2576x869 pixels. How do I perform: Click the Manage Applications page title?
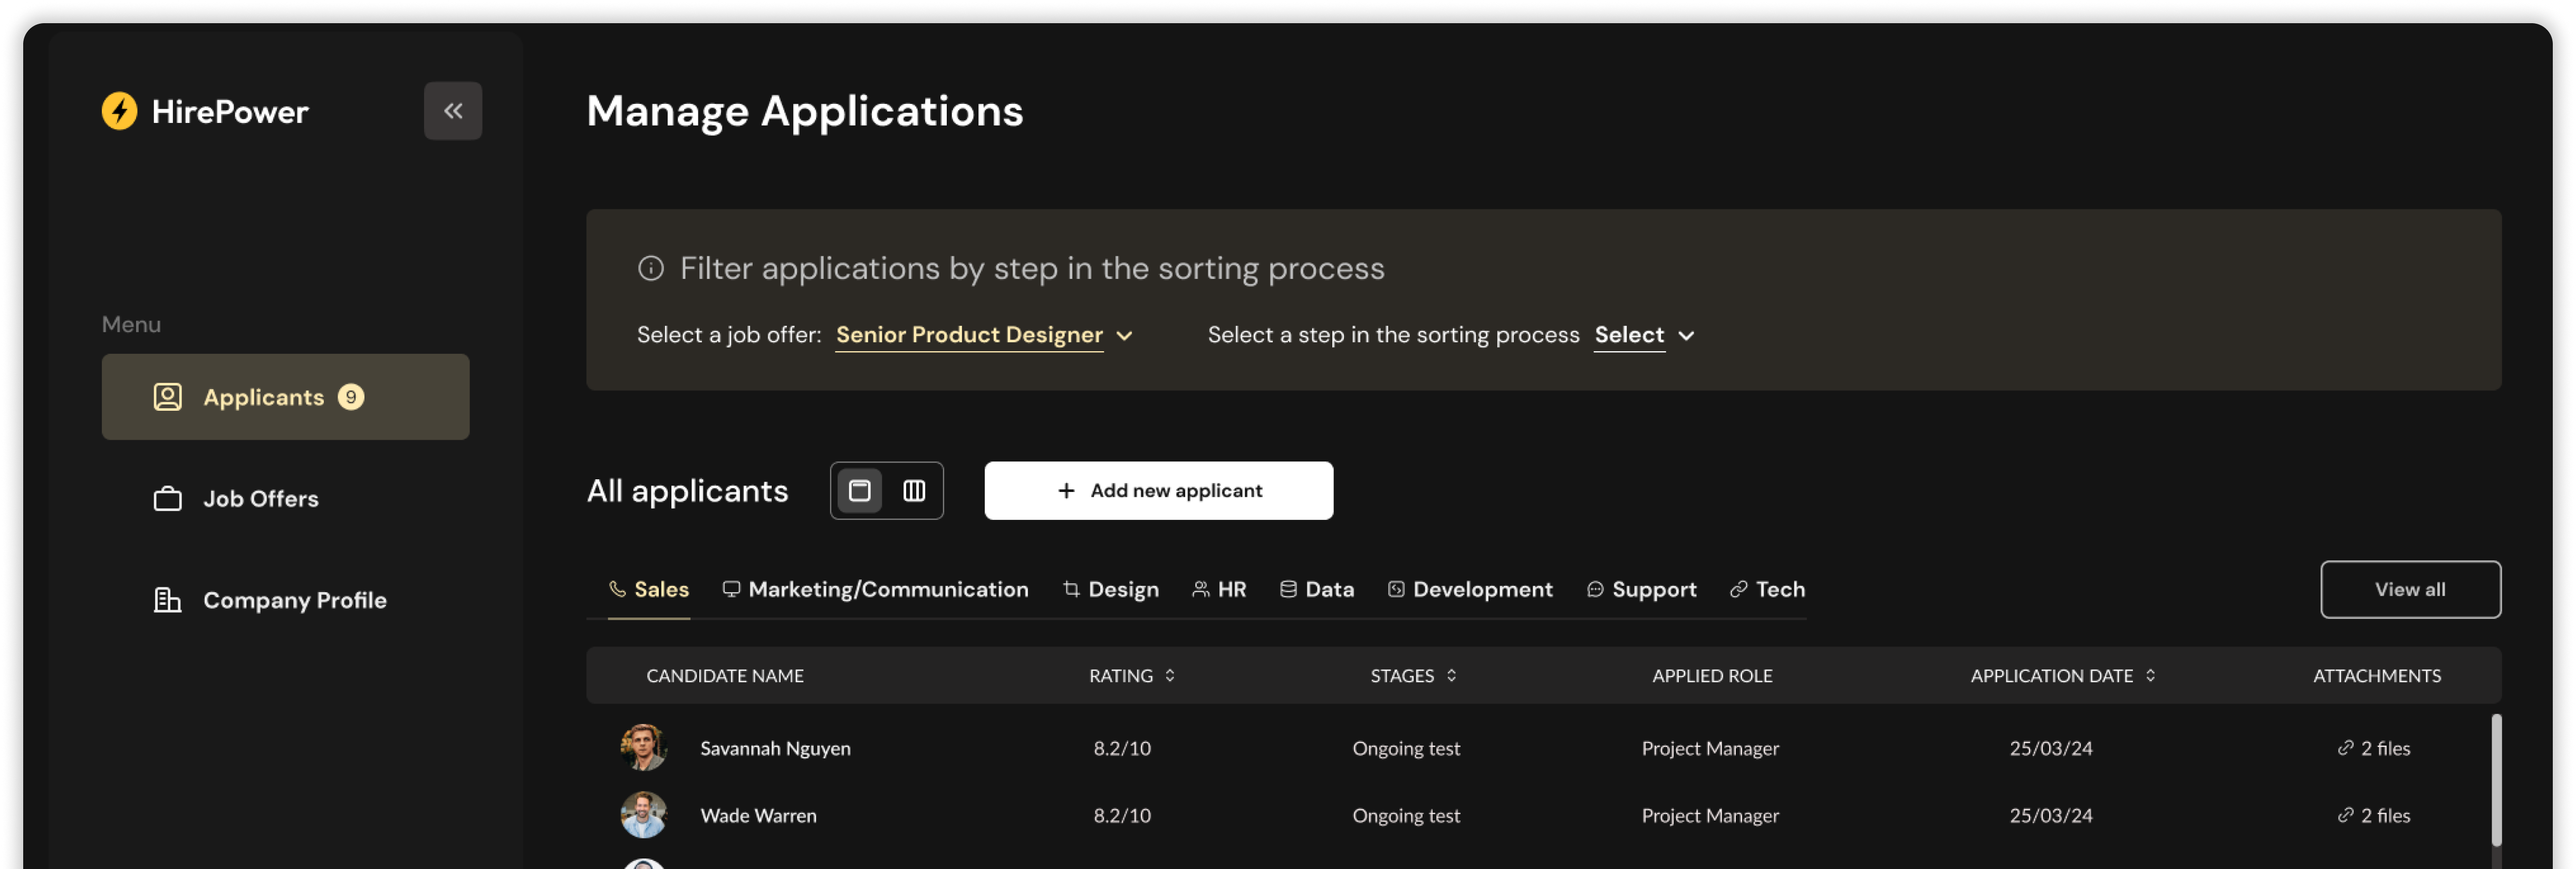[x=804, y=111]
